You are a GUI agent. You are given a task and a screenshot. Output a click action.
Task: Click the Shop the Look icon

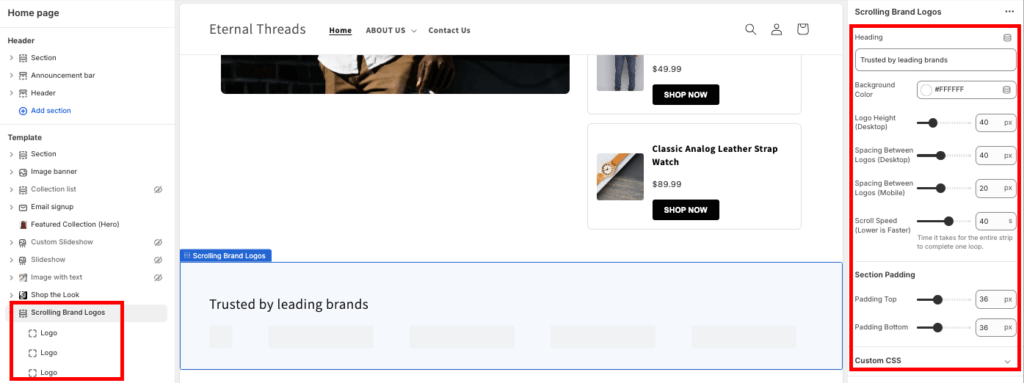23,295
